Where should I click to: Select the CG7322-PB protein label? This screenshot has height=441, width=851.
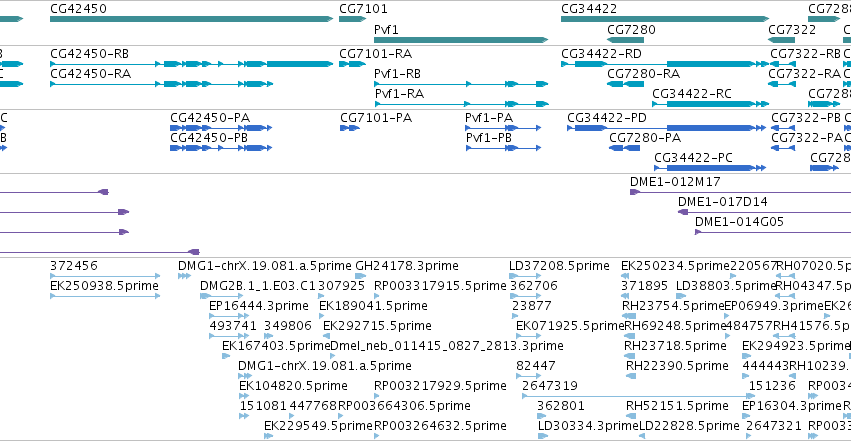click(806, 118)
